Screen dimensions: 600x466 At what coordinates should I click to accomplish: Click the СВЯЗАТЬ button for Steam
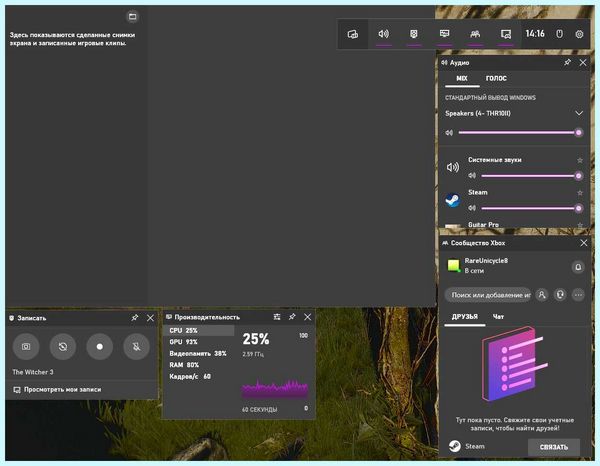click(x=554, y=447)
